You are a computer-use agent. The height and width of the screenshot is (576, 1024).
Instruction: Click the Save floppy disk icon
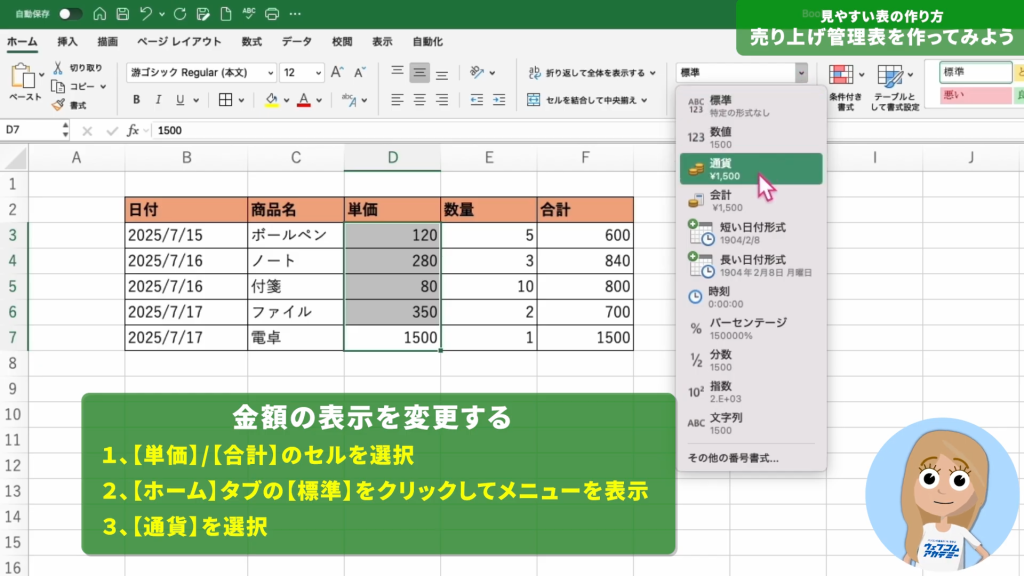pyautogui.click(x=122, y=14)
